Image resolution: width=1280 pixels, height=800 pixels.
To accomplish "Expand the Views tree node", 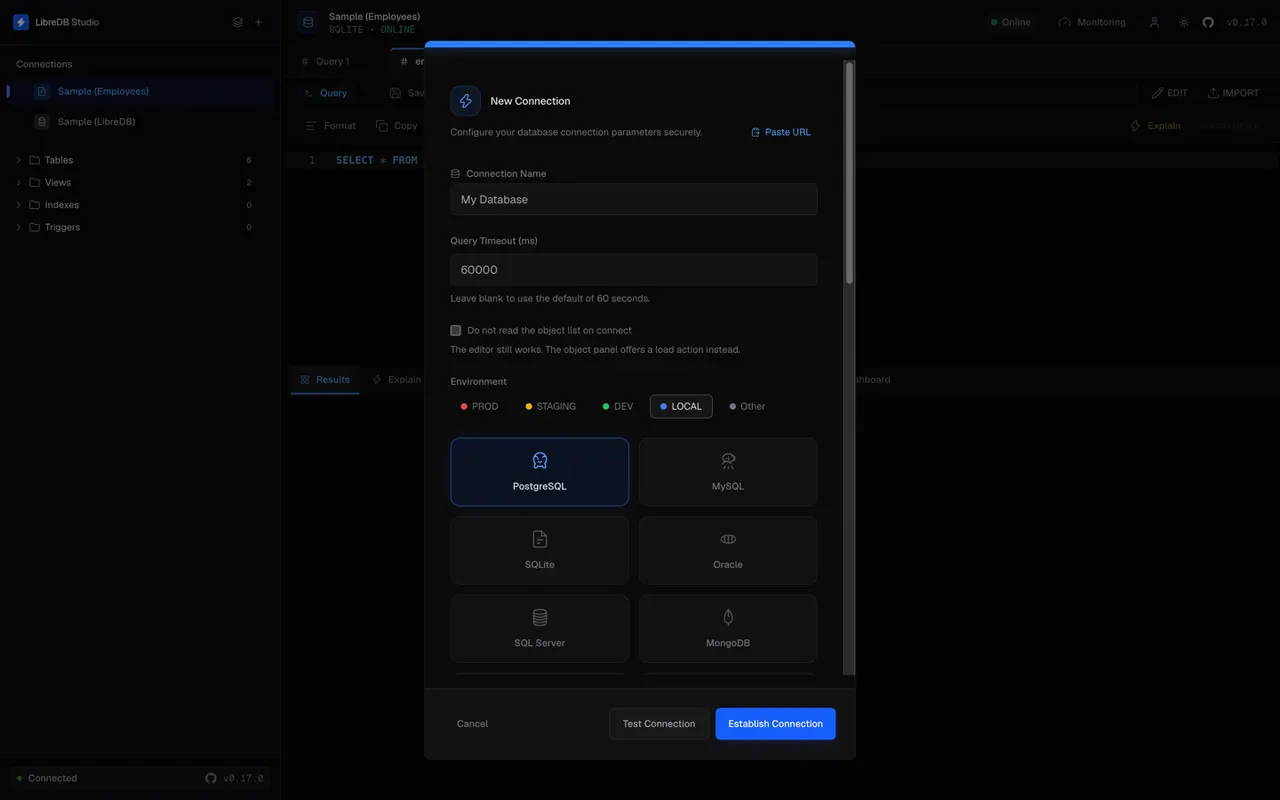I will pyautogui.click(x=18, y=182).
